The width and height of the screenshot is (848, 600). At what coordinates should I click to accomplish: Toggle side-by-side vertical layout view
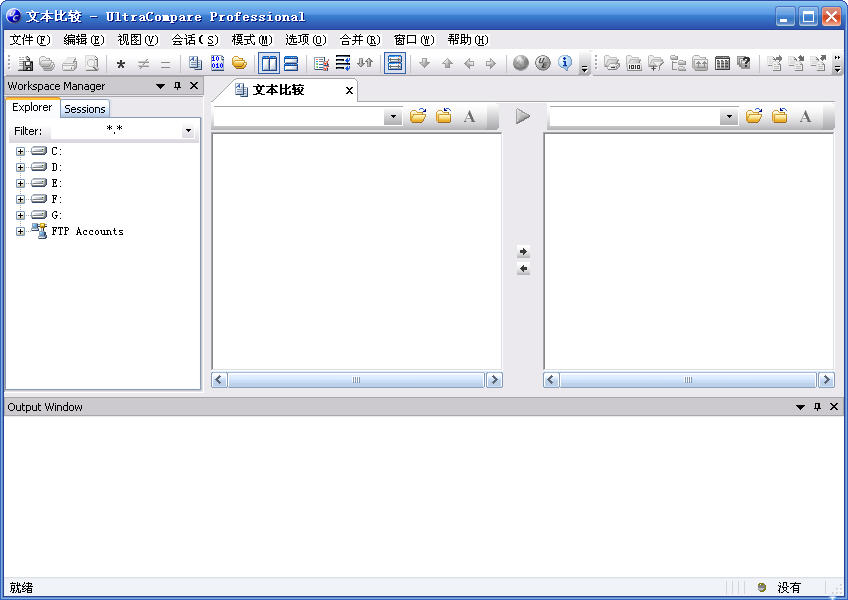[x=268, y=63]
